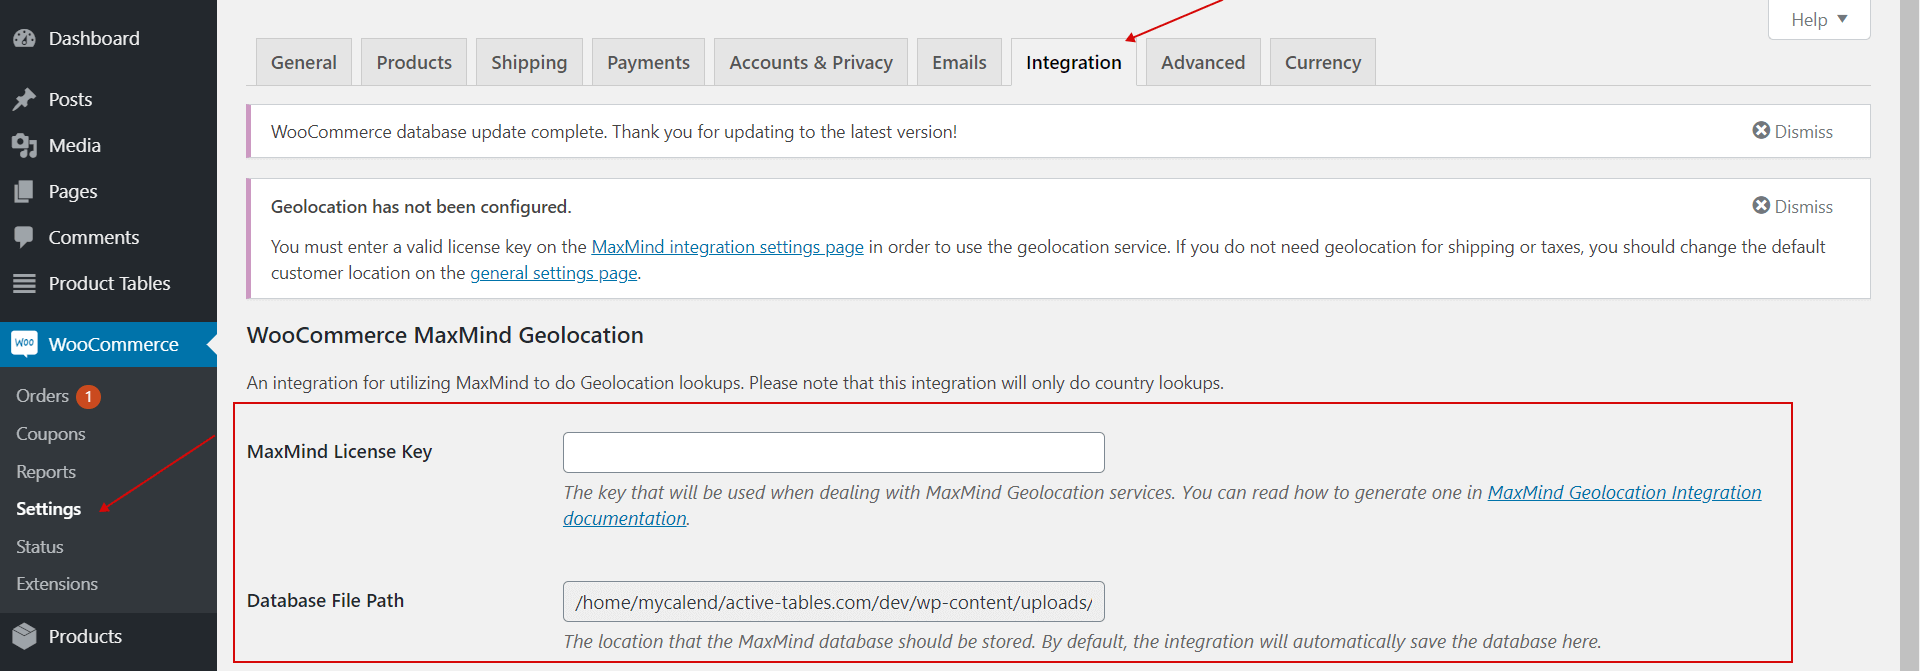The height and width of the screenshot is (671, 1920).
Task: Open the Accounts & Privacy tab
Action: (811, 62)
